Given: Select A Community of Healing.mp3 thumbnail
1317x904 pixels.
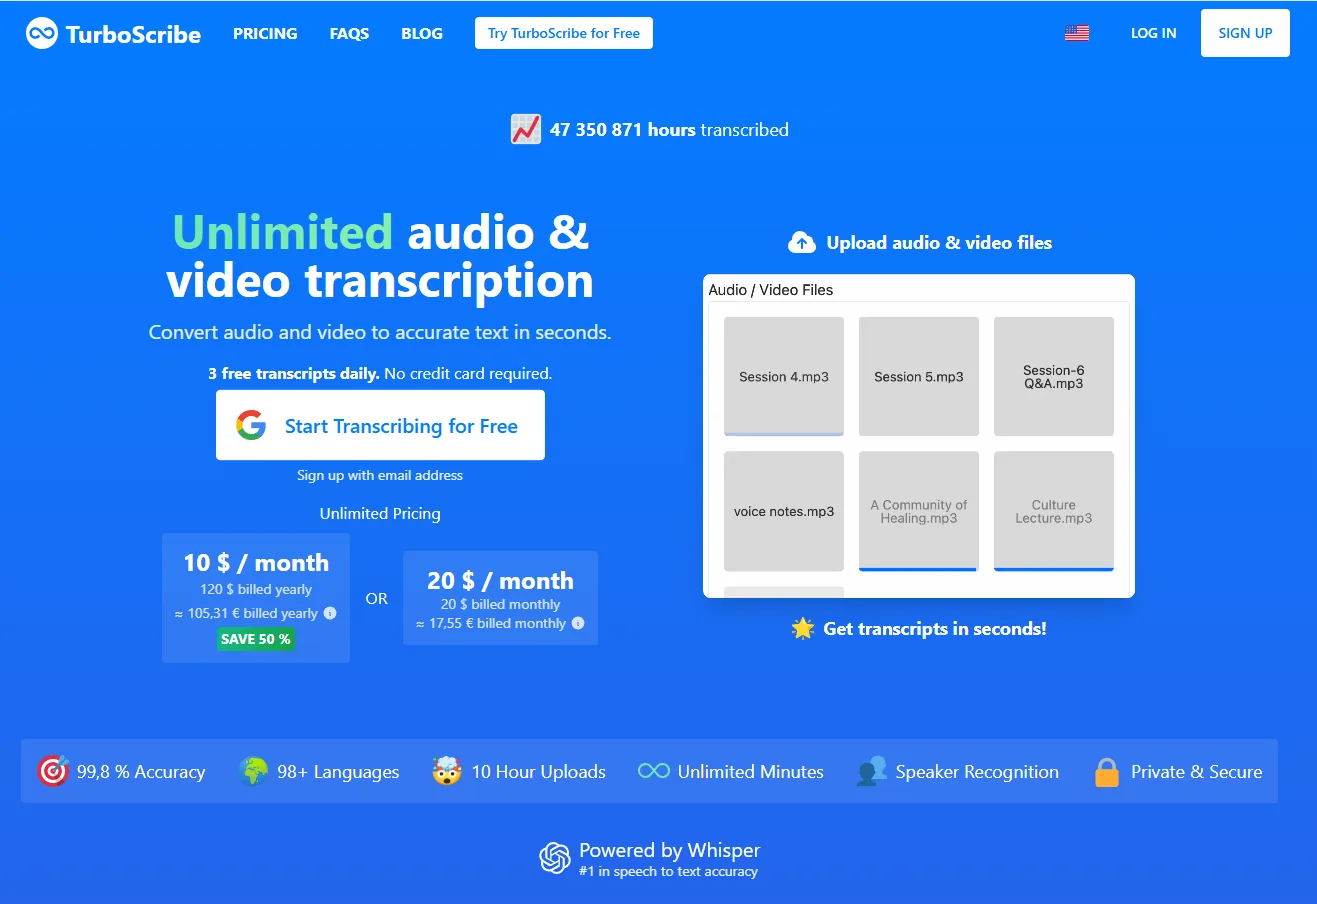Looking at the screenshot, I should click(919, 511).
